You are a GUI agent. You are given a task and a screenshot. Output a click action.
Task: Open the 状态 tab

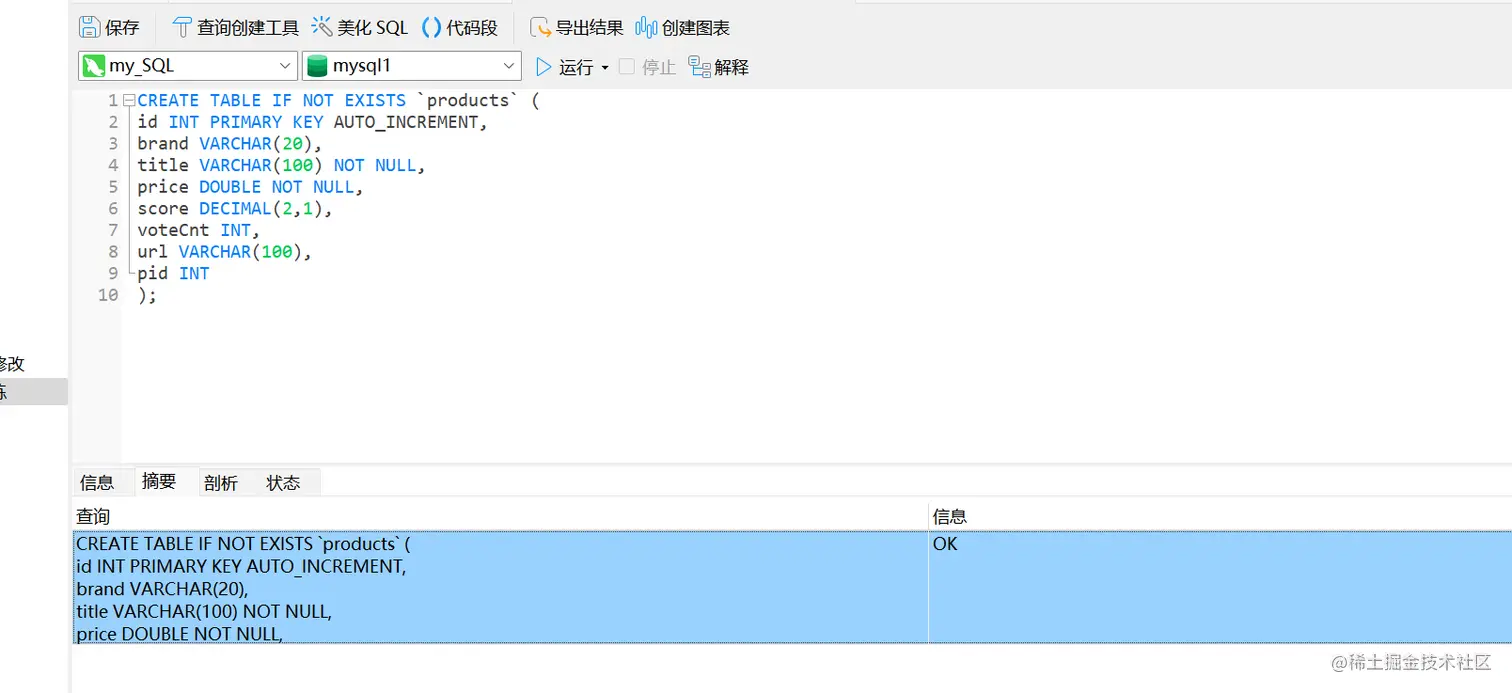pyautogui.click(x=283, y=483)
